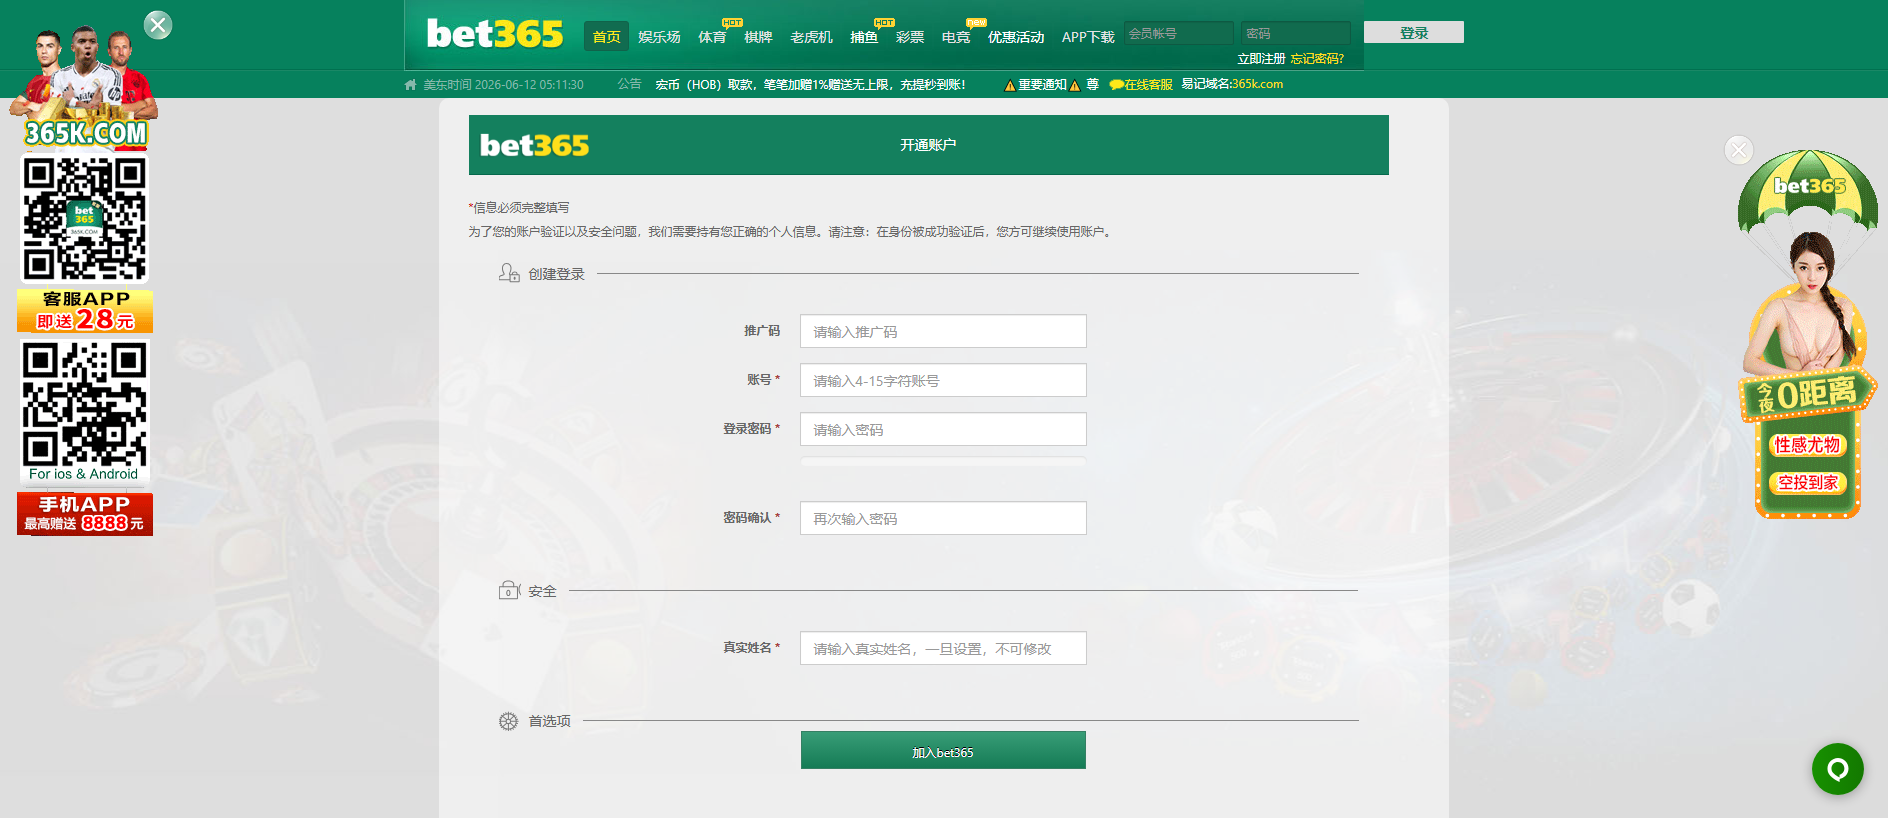Click the upper QR code image

[x=85, y=220]
